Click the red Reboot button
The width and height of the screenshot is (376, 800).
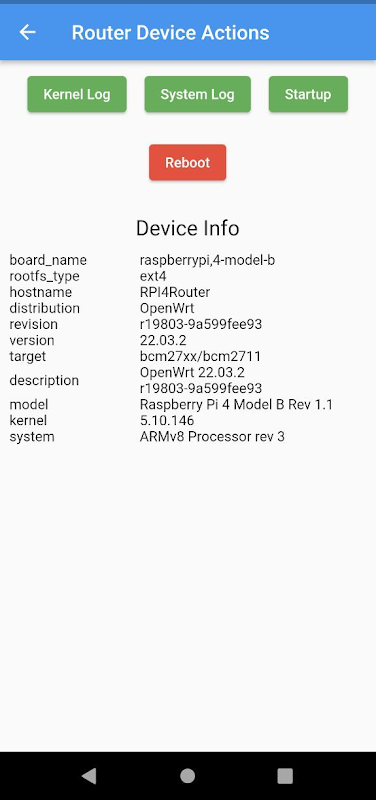187,163
